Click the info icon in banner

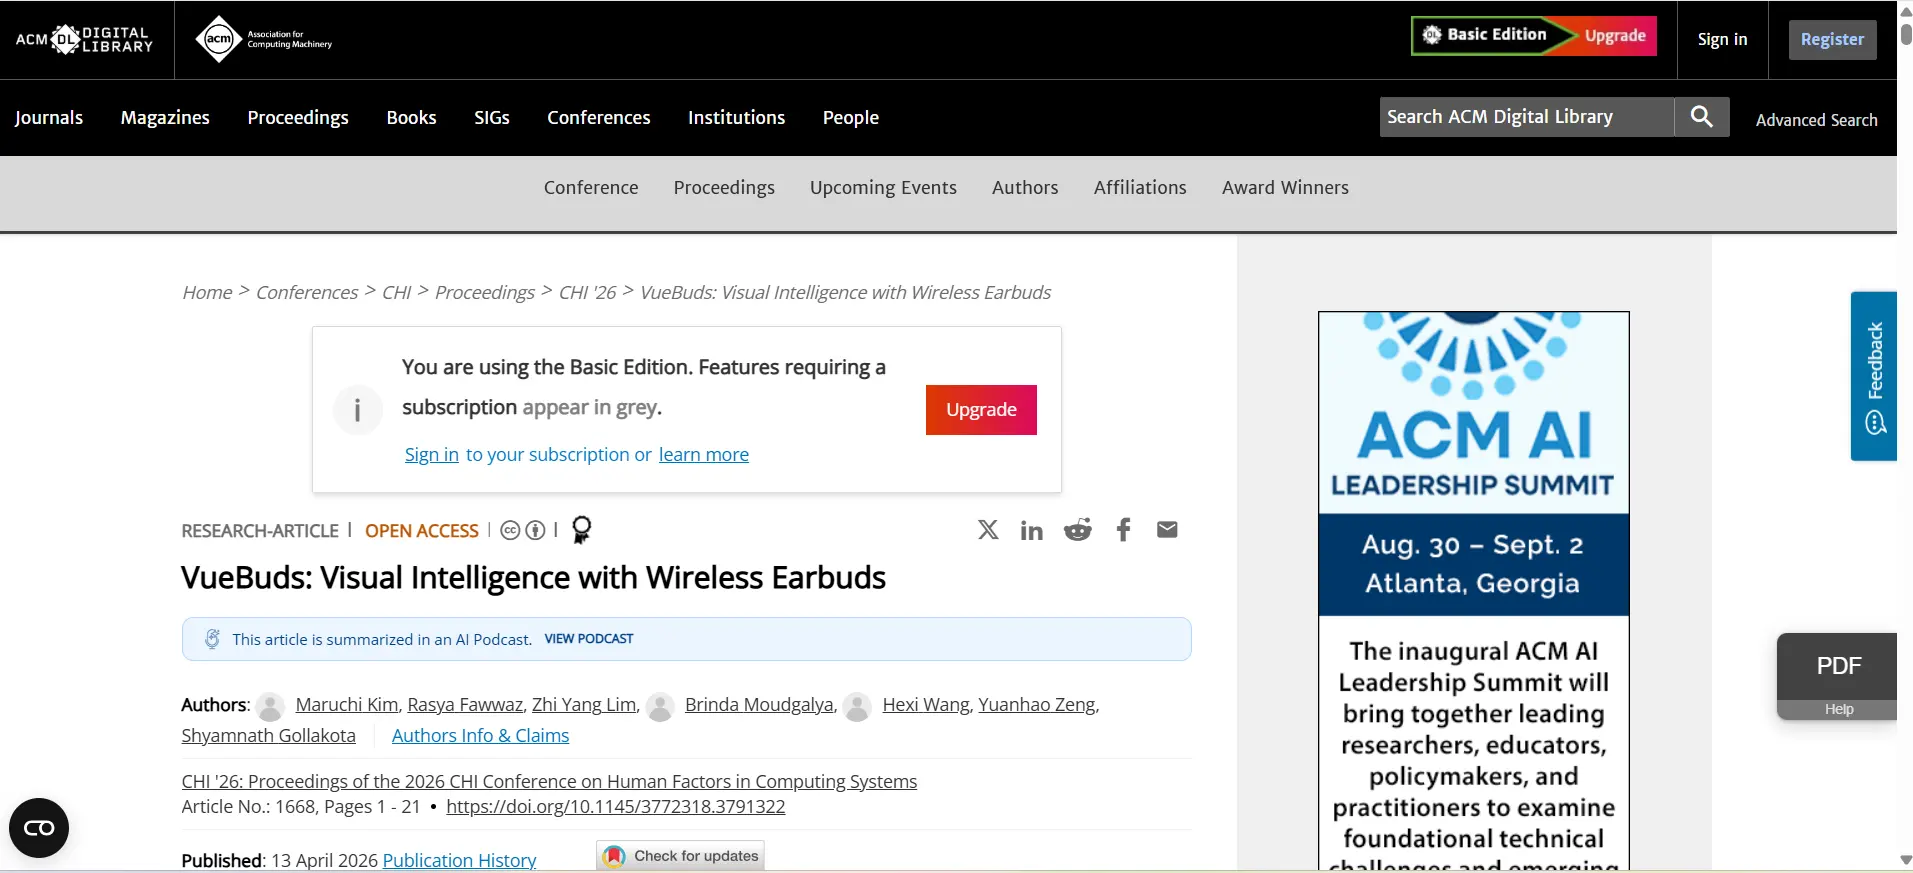click(x=357, y=410)
